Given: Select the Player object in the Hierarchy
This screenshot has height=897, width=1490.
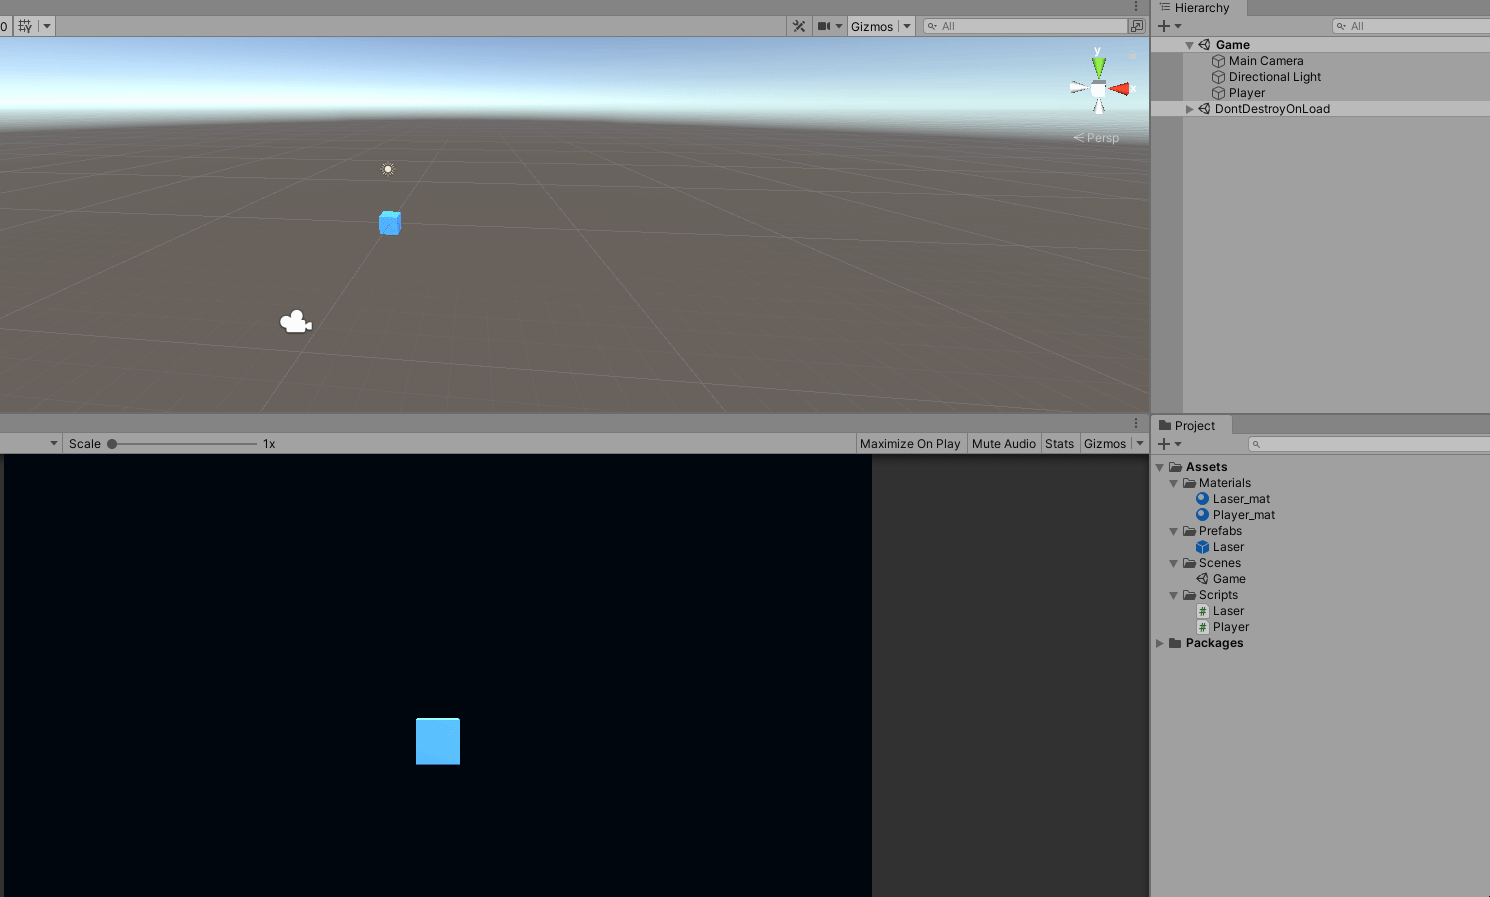Looking at the screenshot, I should (1246, 92).
